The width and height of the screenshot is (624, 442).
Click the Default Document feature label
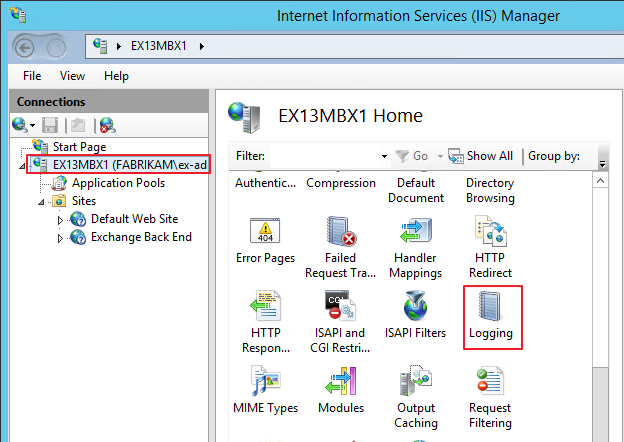[x=416, y=190]
